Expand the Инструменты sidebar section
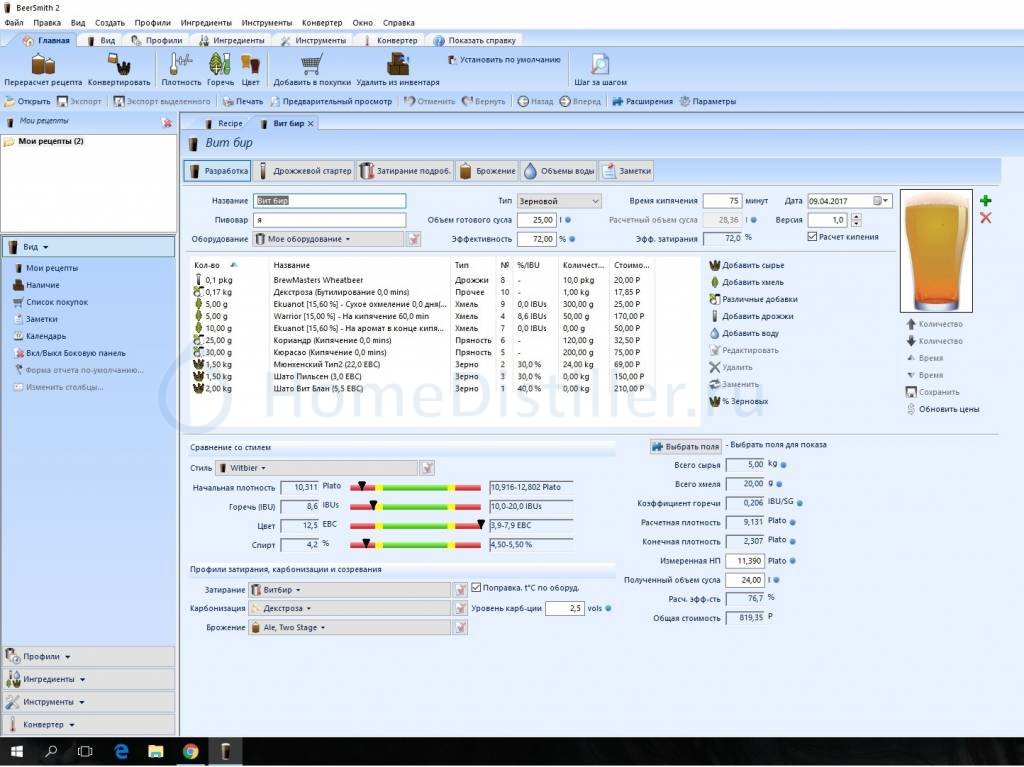 click(x=88, y=702)
